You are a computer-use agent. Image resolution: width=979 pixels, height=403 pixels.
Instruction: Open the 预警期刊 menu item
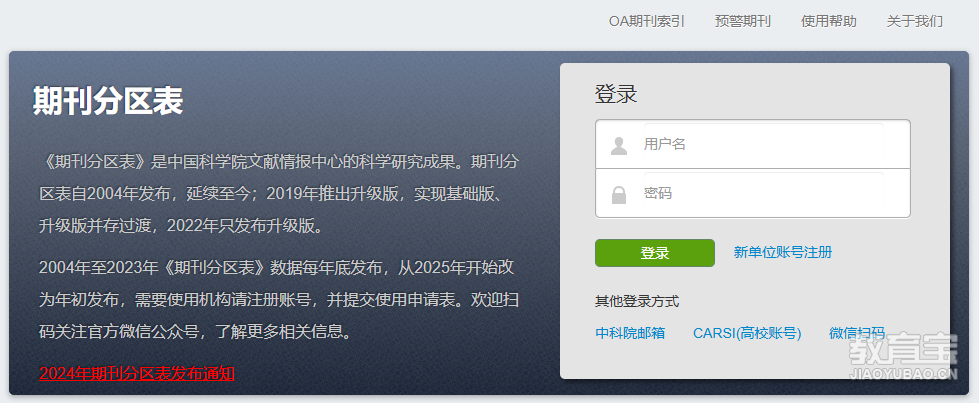point(743,21)
